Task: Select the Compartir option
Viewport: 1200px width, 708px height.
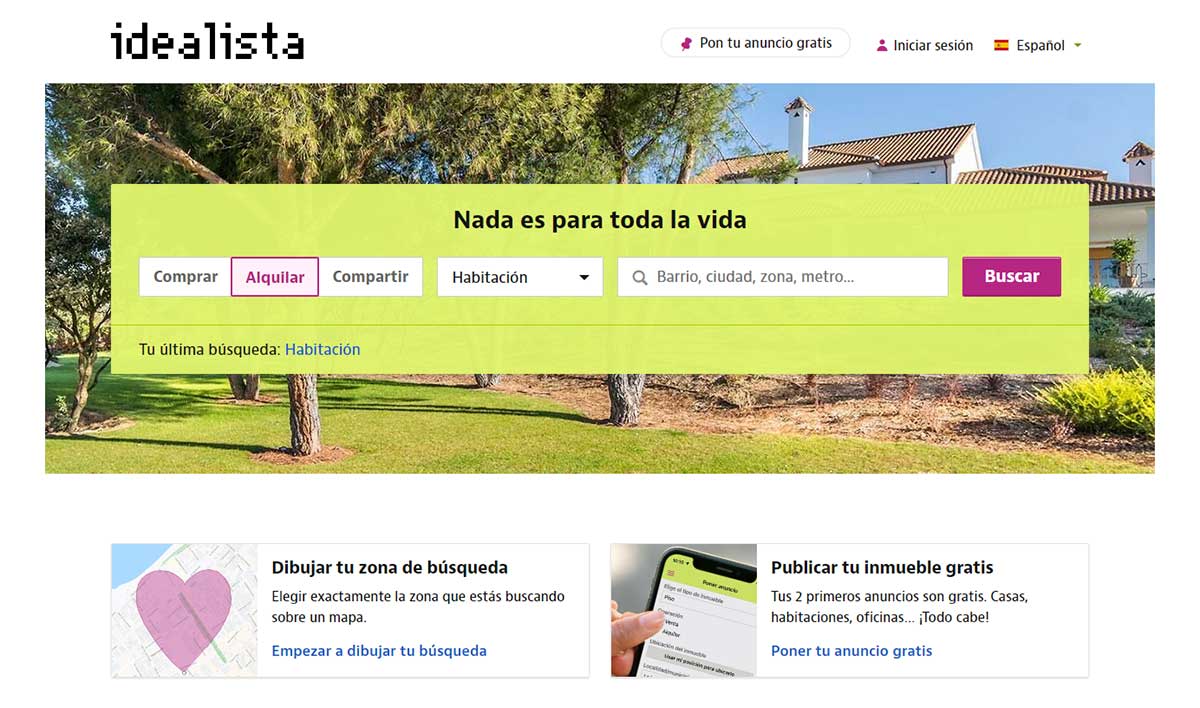Action: (370, 277)
